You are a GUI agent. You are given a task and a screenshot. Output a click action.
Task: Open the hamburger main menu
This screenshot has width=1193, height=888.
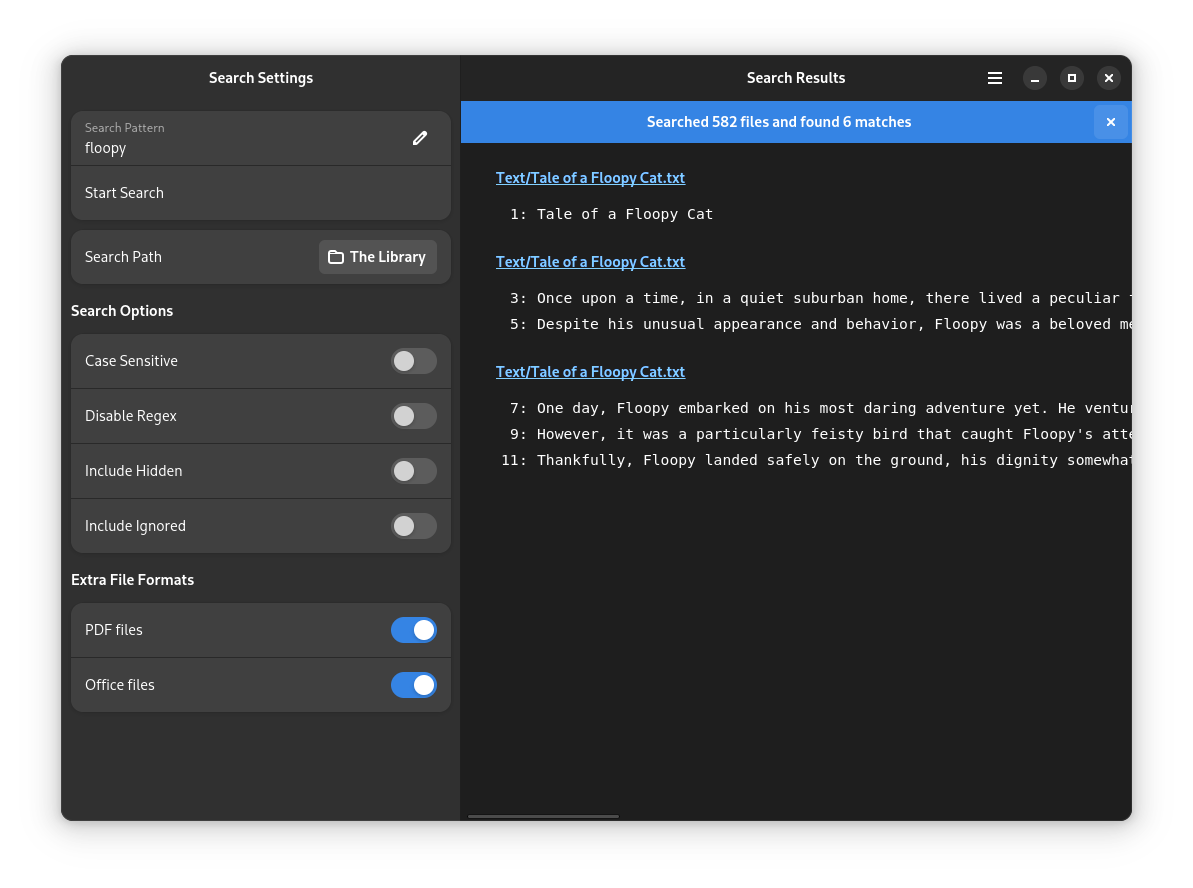coord(995,78)
